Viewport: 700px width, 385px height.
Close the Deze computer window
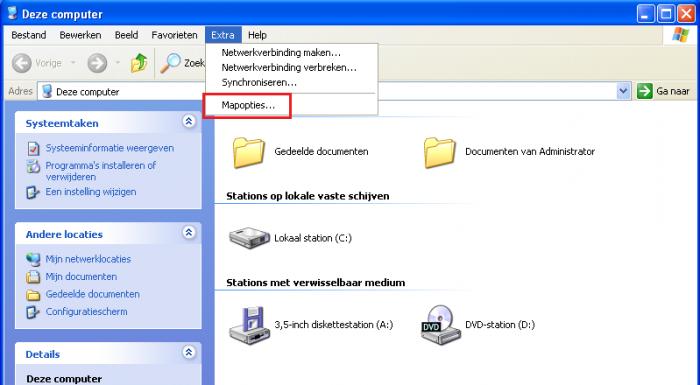[x=687, y=14]
